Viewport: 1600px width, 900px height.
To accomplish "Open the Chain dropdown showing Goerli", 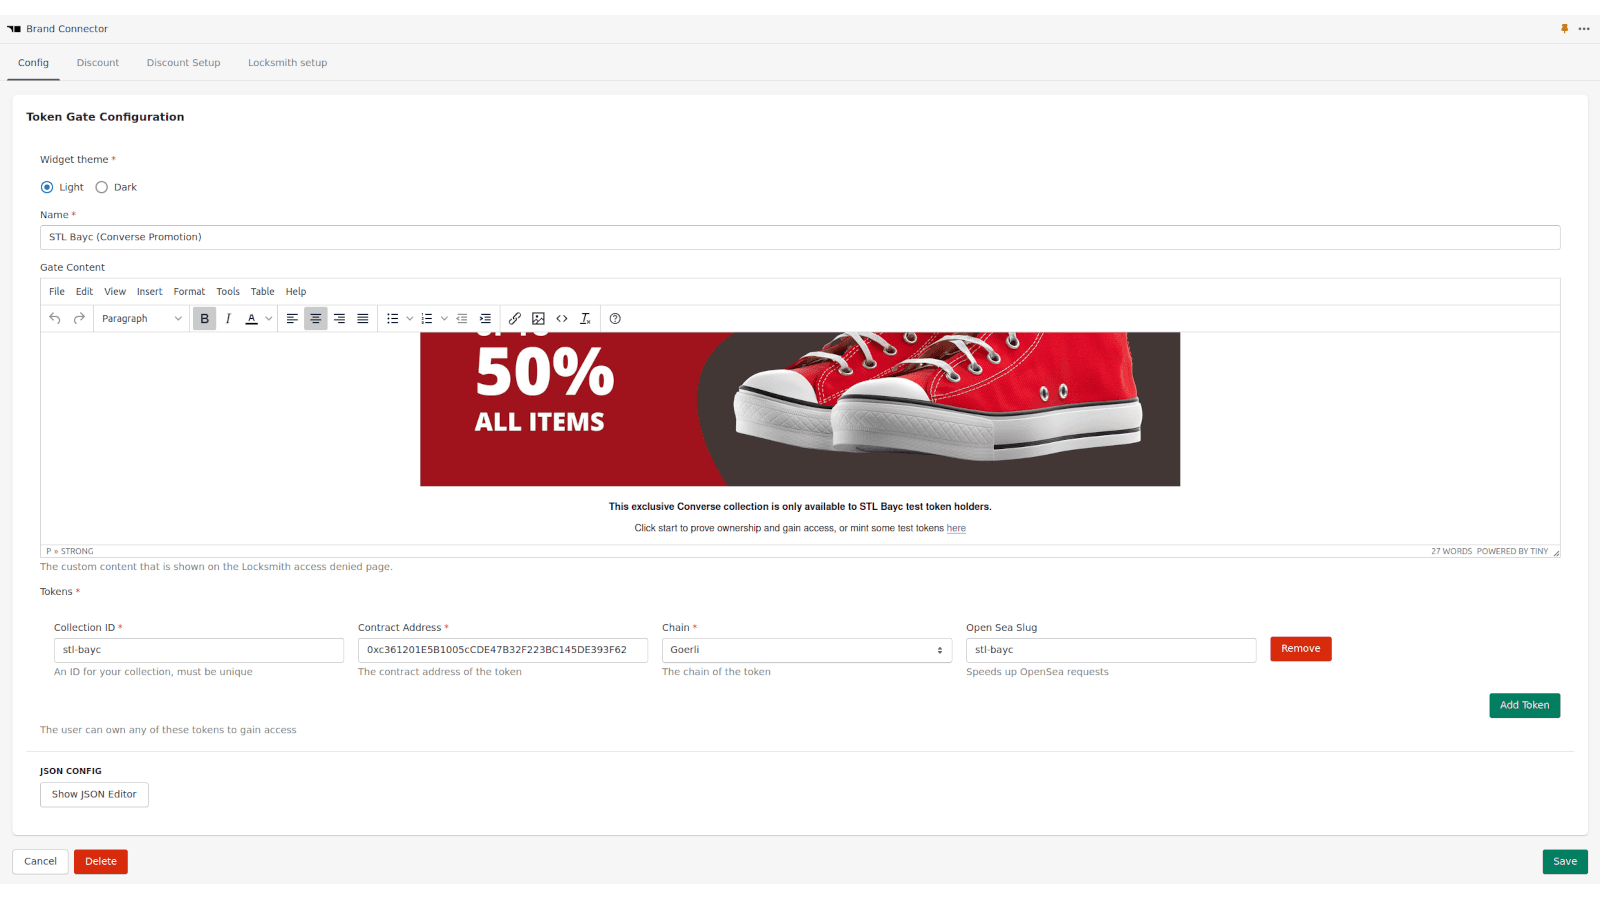I will point(806,650).
